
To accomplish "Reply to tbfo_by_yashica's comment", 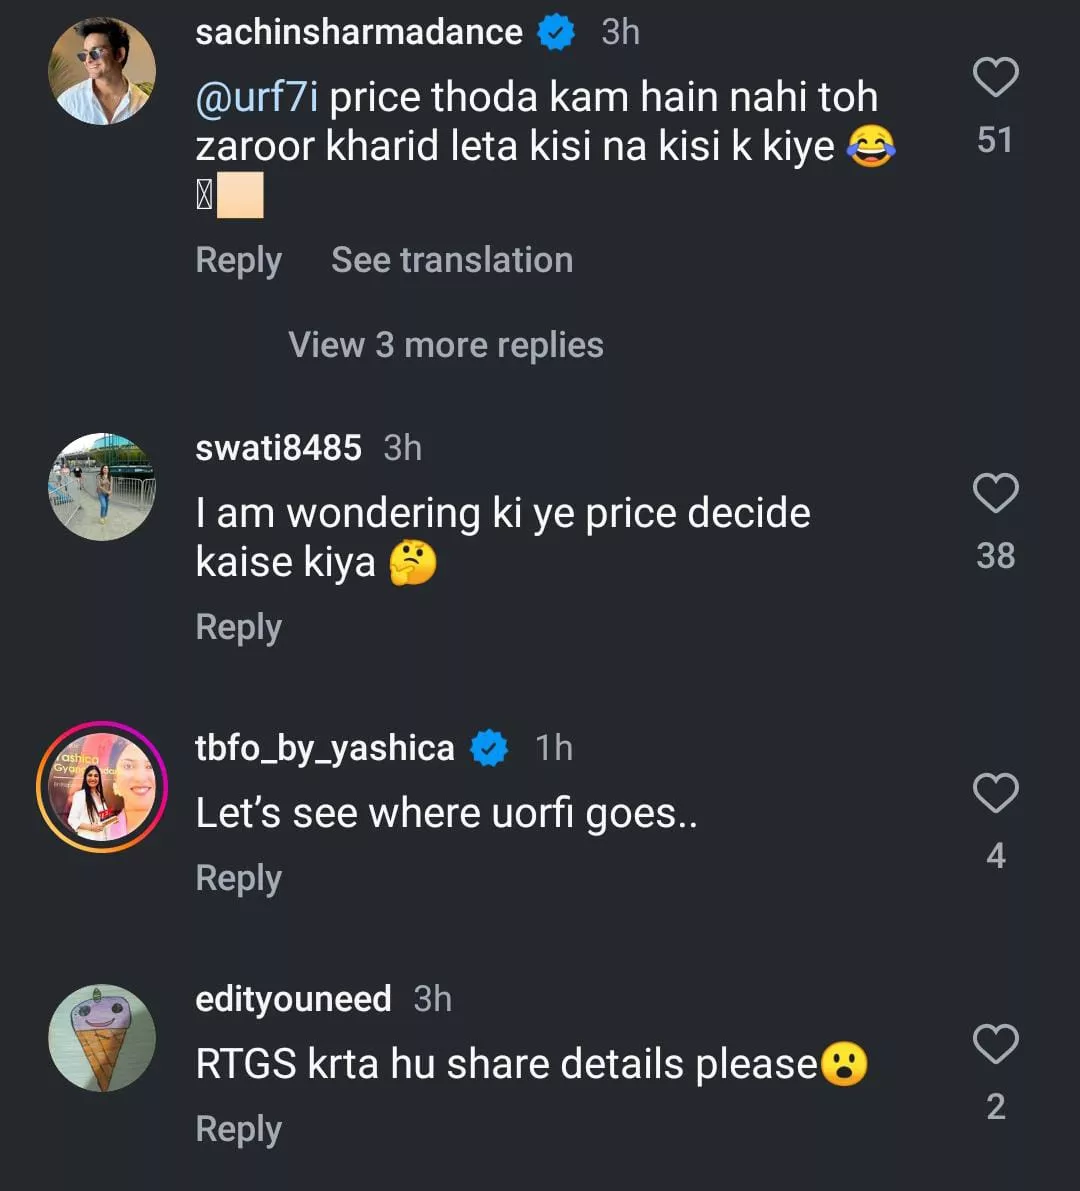I will pyautogui.click(x=239, y=878).
